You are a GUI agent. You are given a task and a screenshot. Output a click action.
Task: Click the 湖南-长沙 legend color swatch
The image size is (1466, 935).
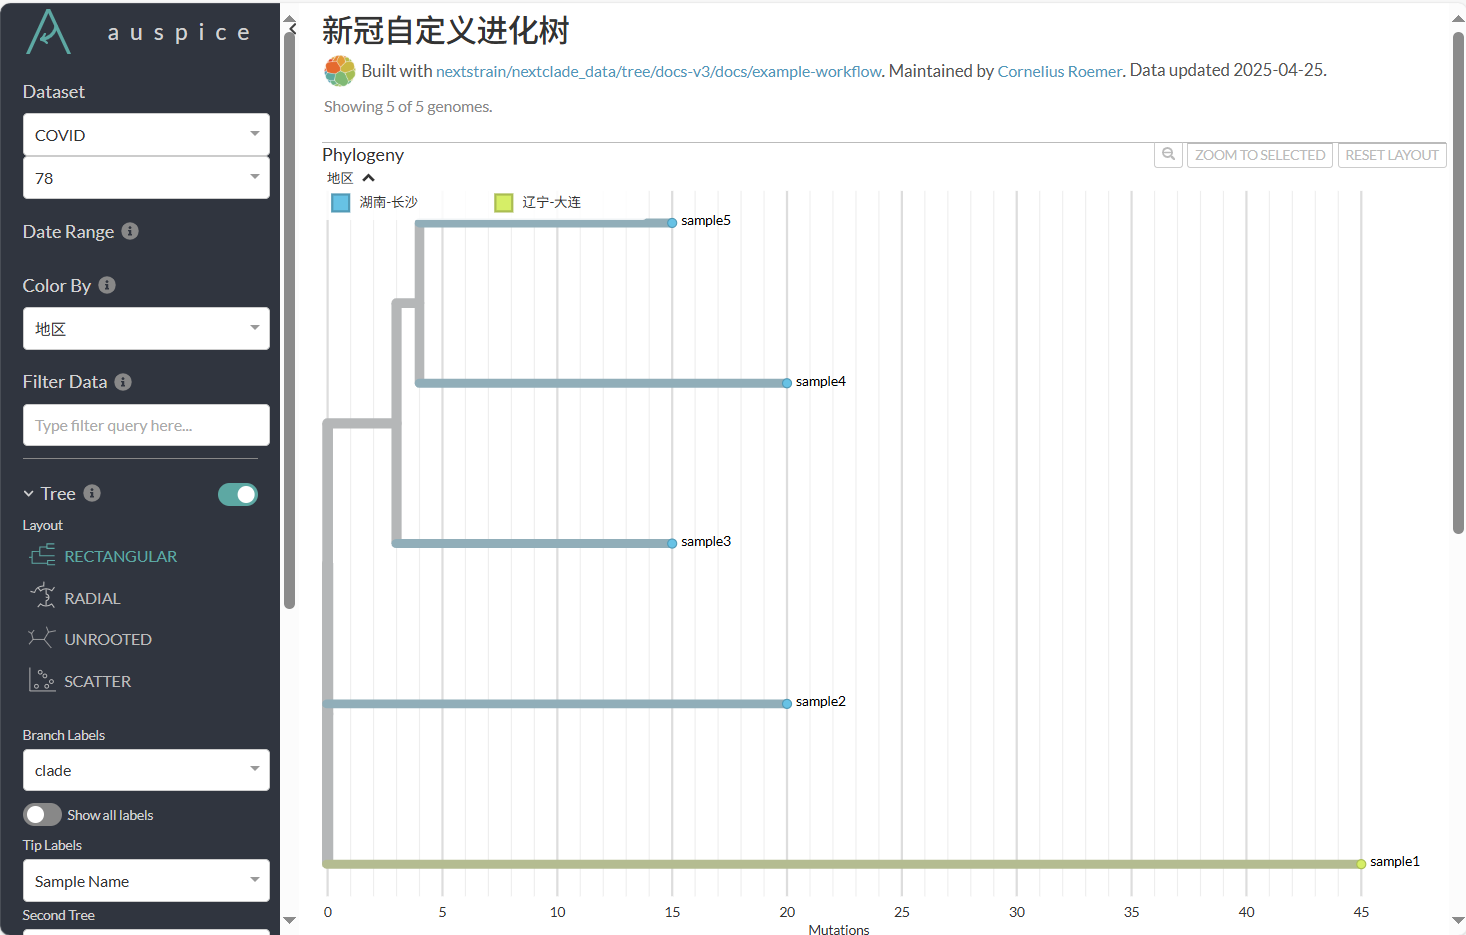point(340,201)
